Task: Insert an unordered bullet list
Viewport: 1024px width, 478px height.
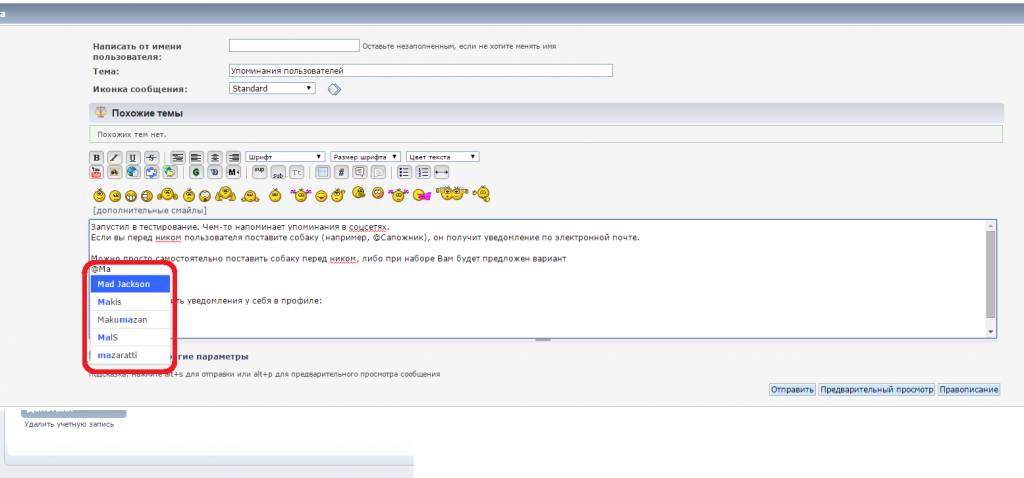Action: [404, 172]
